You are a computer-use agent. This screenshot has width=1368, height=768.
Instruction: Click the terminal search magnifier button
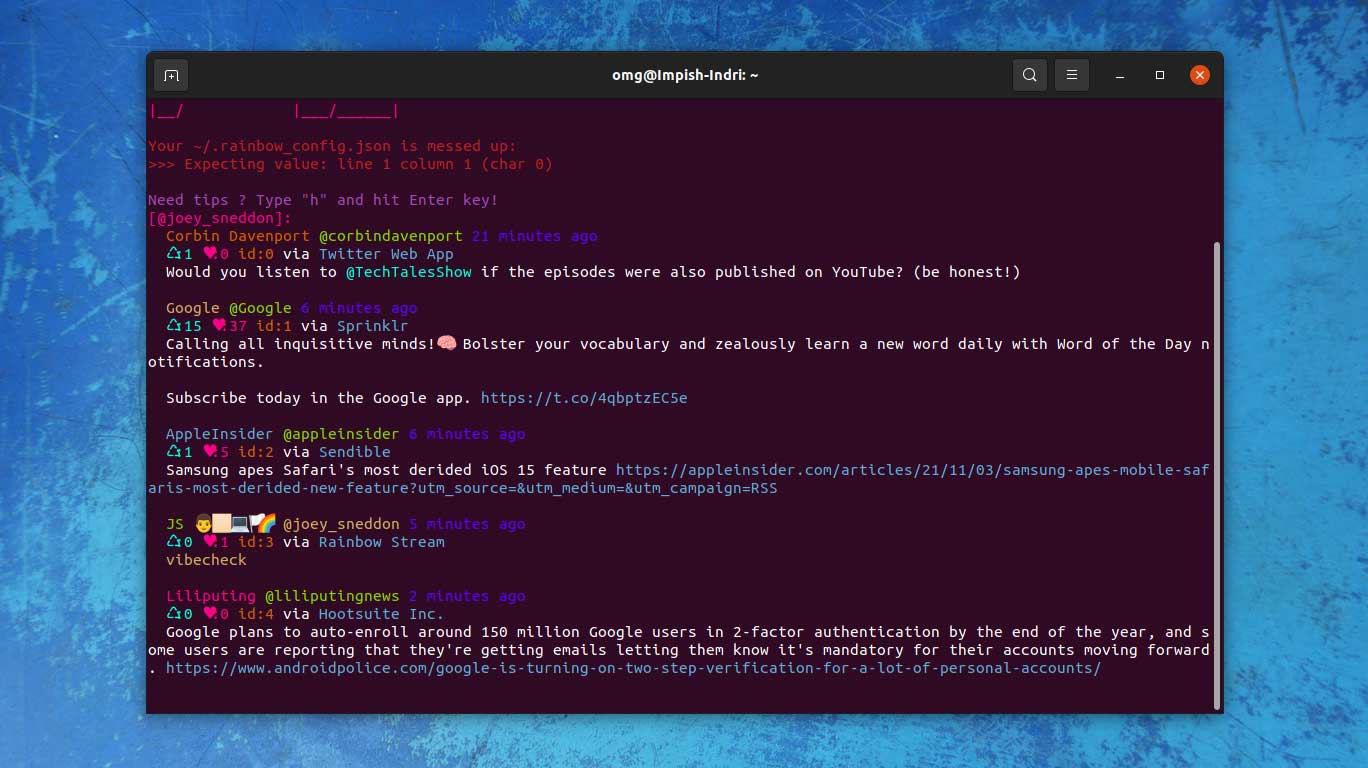pos(1030,75)
